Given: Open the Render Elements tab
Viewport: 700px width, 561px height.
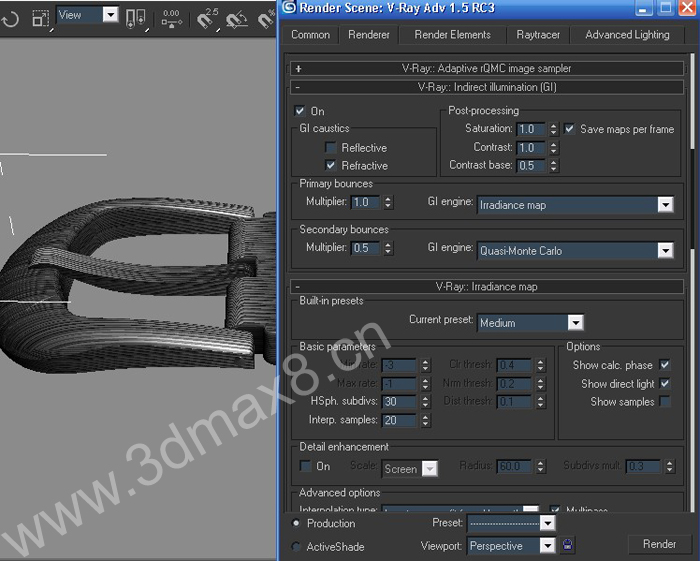Looking at the screenshot, I should tap(452, 35).
